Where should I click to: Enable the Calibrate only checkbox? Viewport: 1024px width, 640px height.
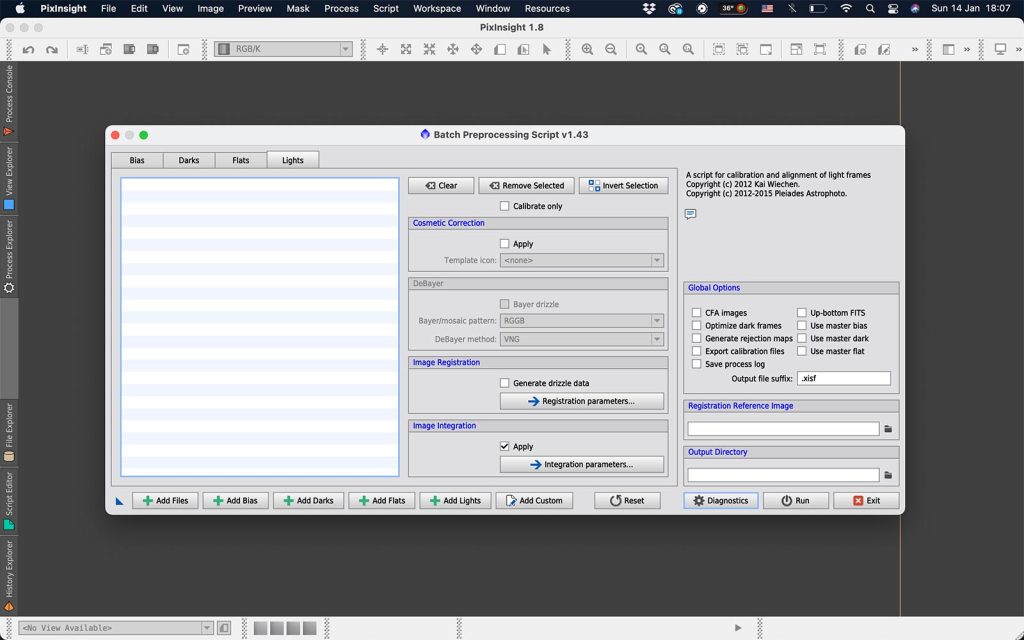[x=505, y=206]
